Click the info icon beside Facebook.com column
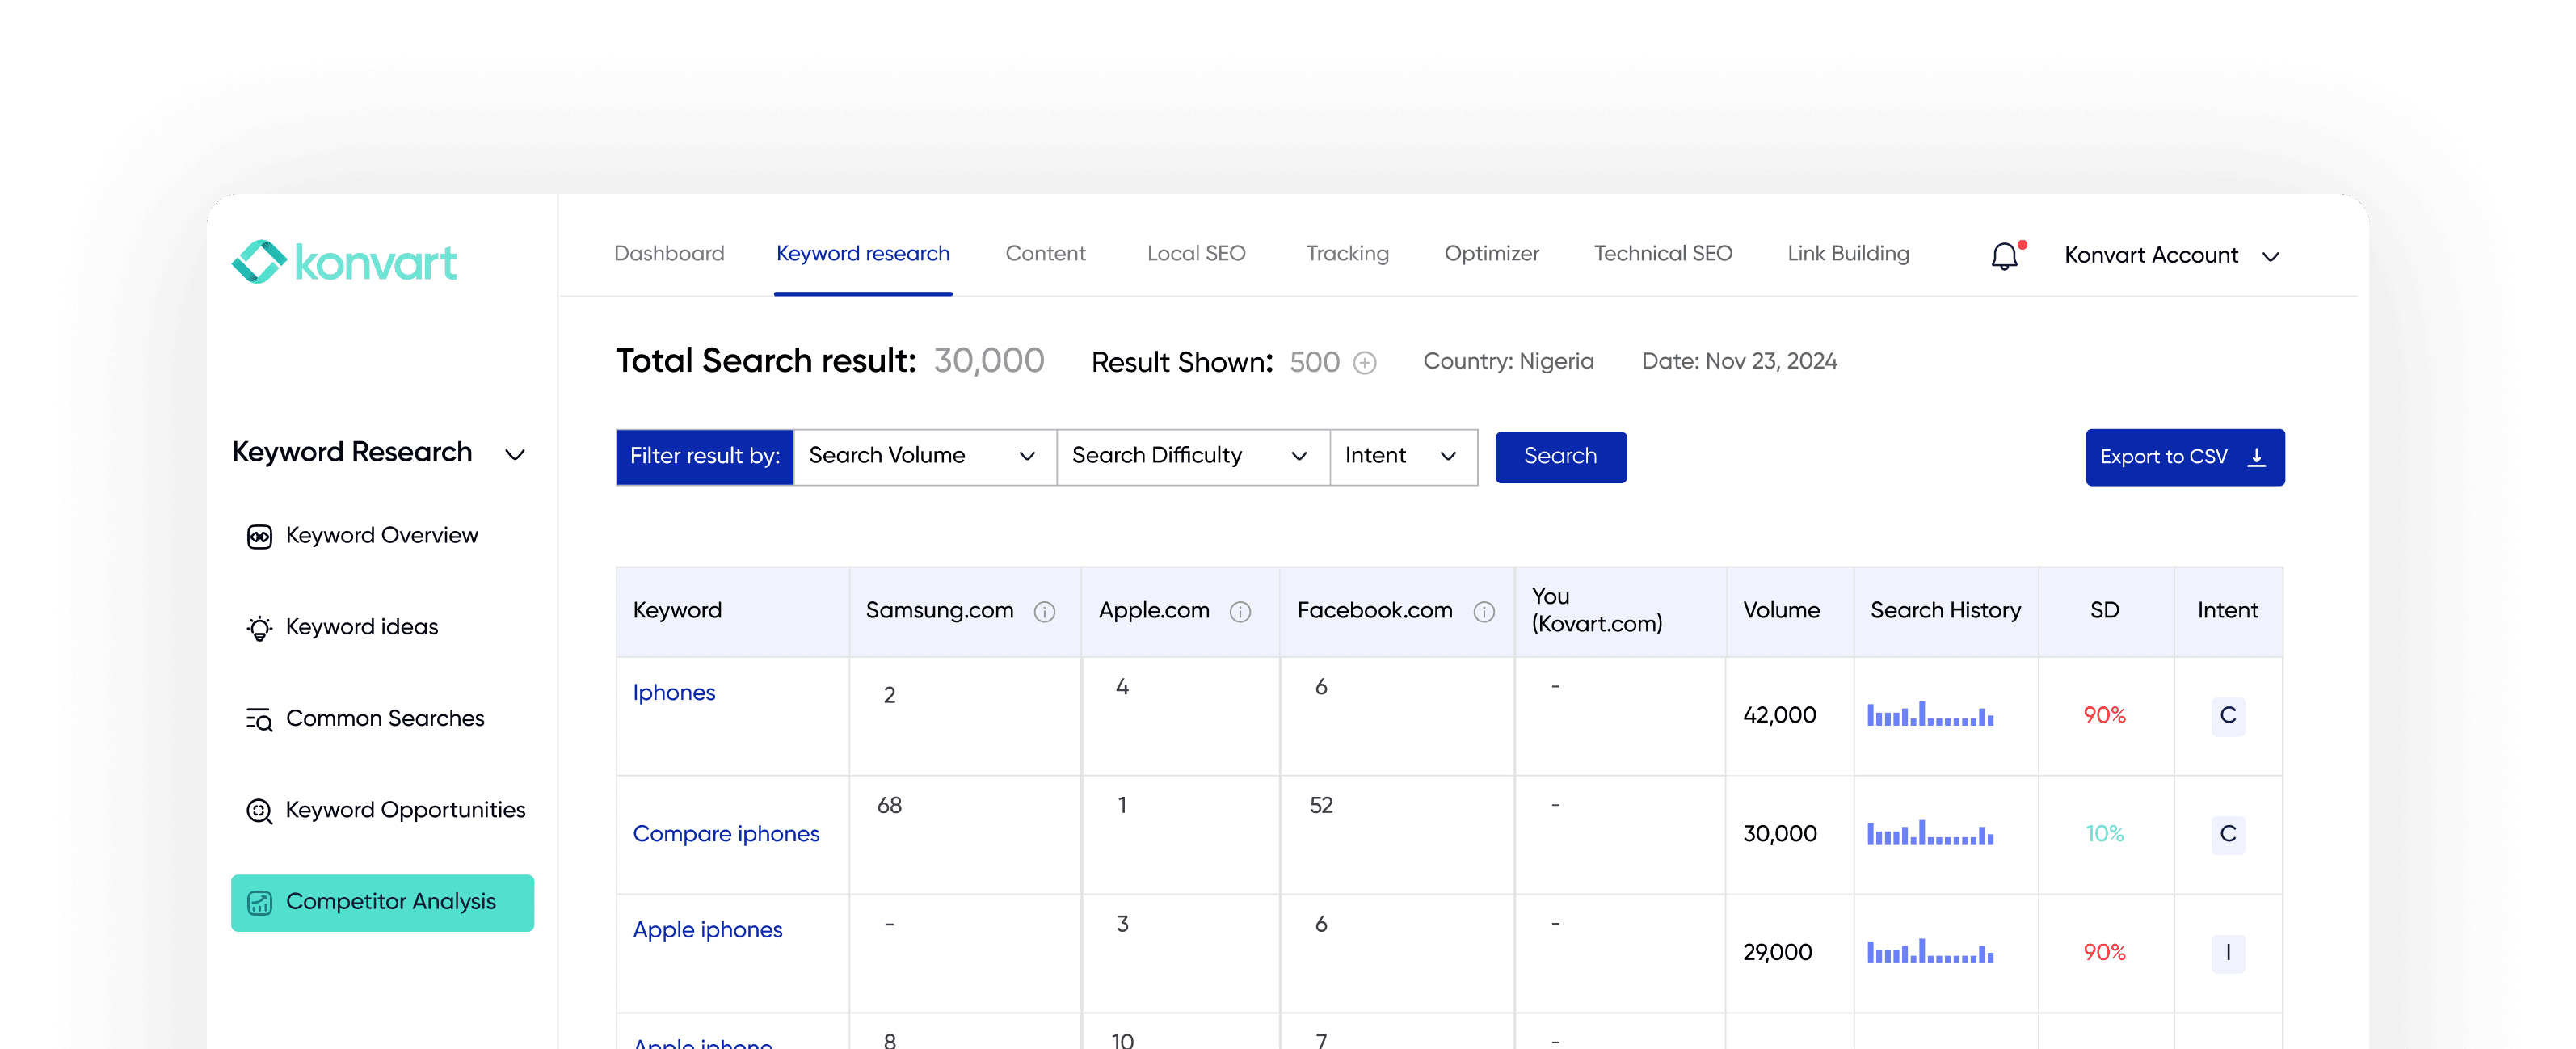The image size is (2576, 1049). [x=1484, y=611]
